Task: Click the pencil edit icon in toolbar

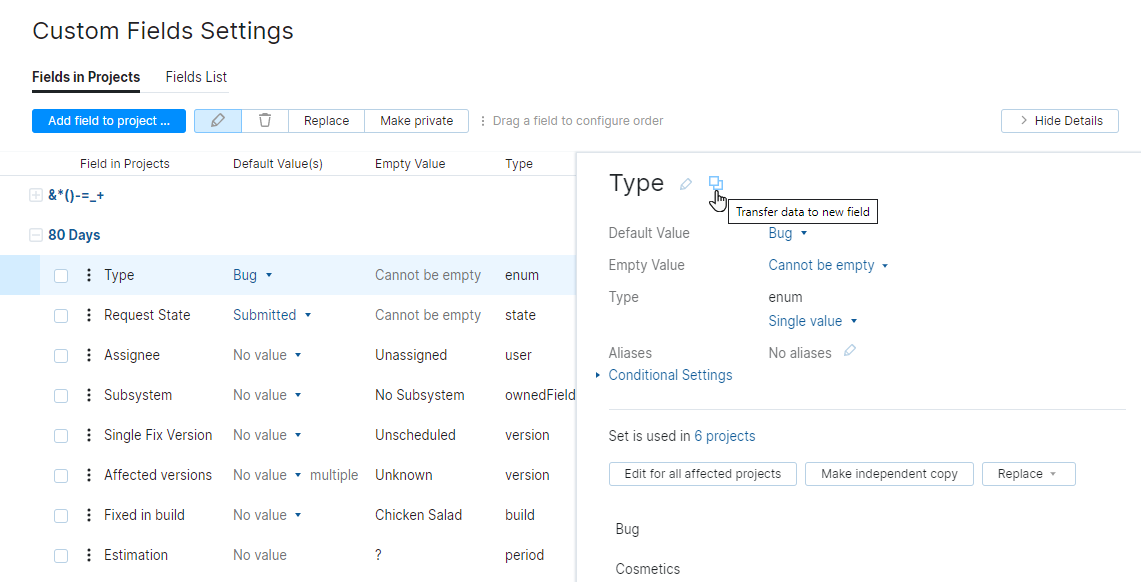Action: (217, 120)
